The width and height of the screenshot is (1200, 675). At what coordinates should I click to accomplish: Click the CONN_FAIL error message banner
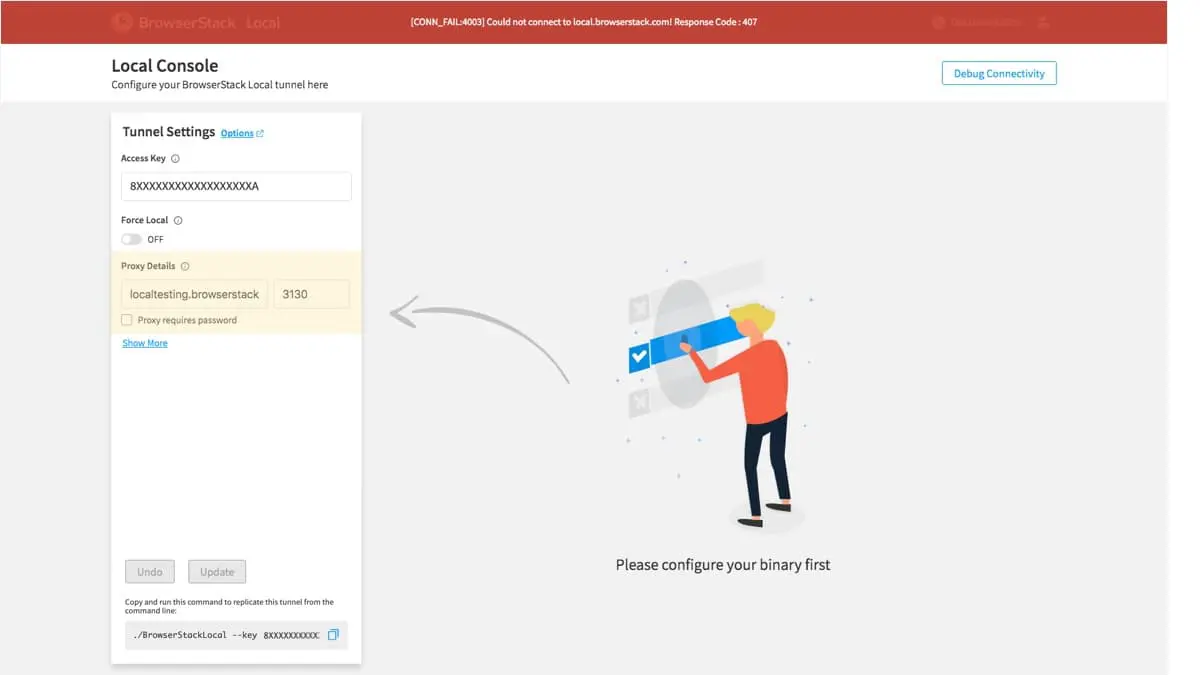click(583, 22)
